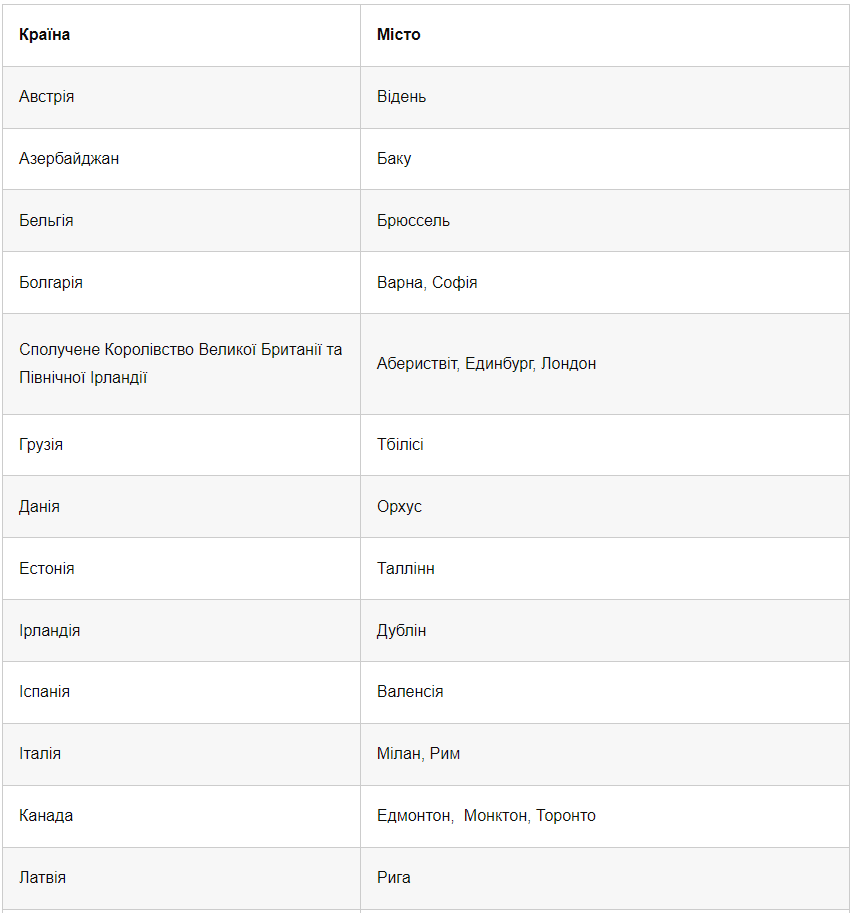Image resolution: width=853 pixels, height=913 pixels.
Task: Click the 'Місто' column header
Action: (x=399, y=35)
